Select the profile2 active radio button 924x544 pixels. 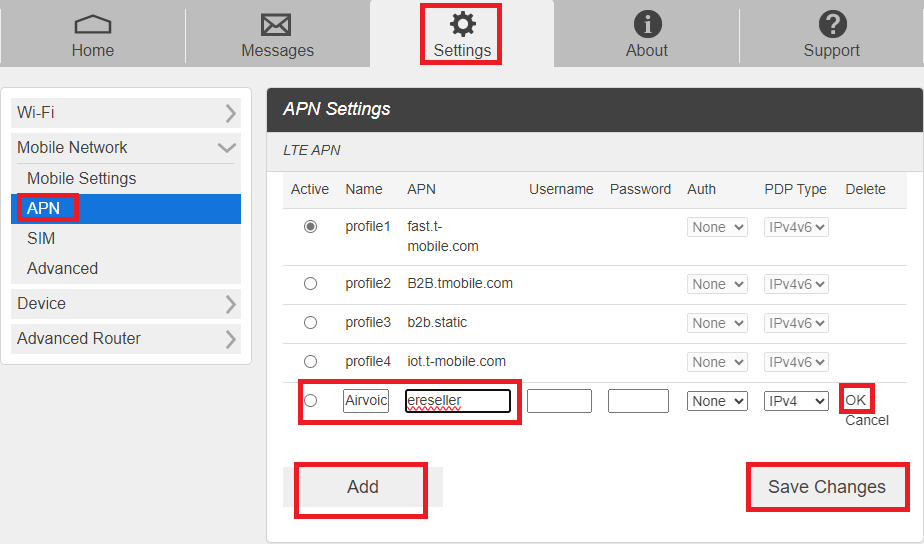coord(311,283)
